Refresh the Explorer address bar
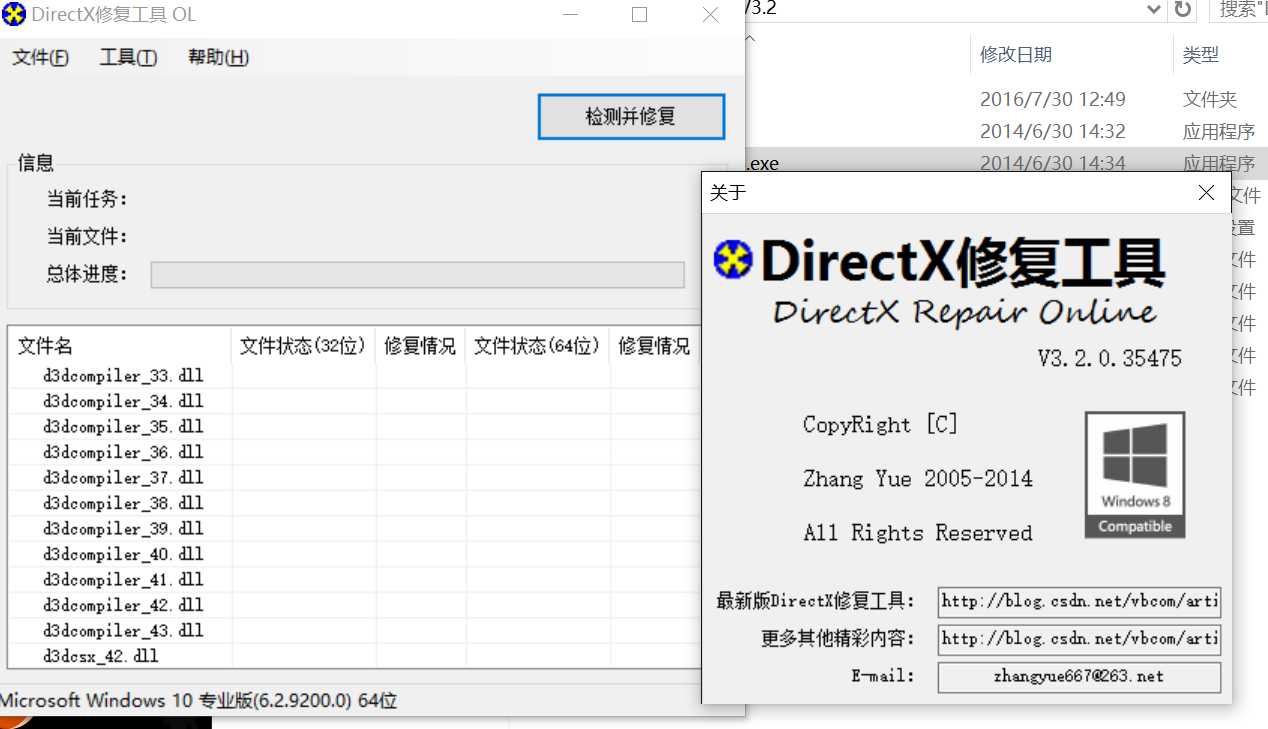The image size is (1268, 729). 1183,9
